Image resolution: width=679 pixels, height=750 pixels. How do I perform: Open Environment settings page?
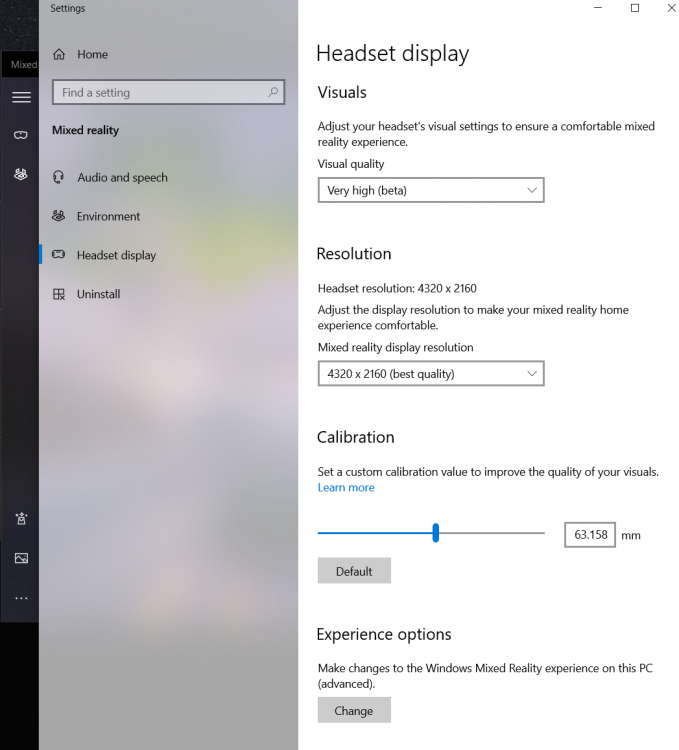109,216
